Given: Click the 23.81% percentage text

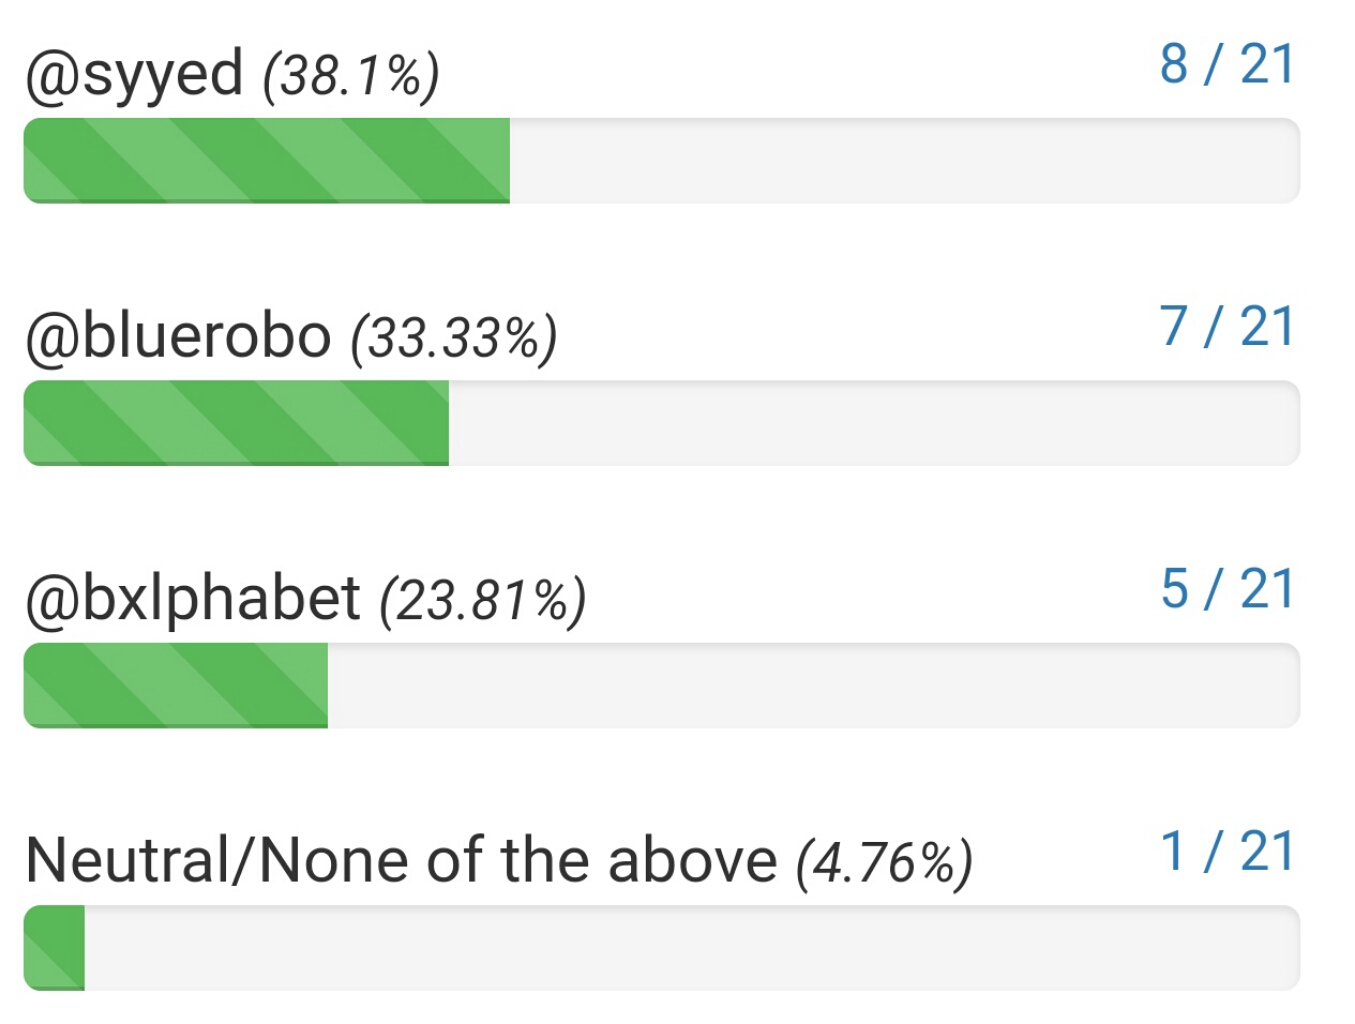Looking at the screenshot, I should tap(482, 601).
